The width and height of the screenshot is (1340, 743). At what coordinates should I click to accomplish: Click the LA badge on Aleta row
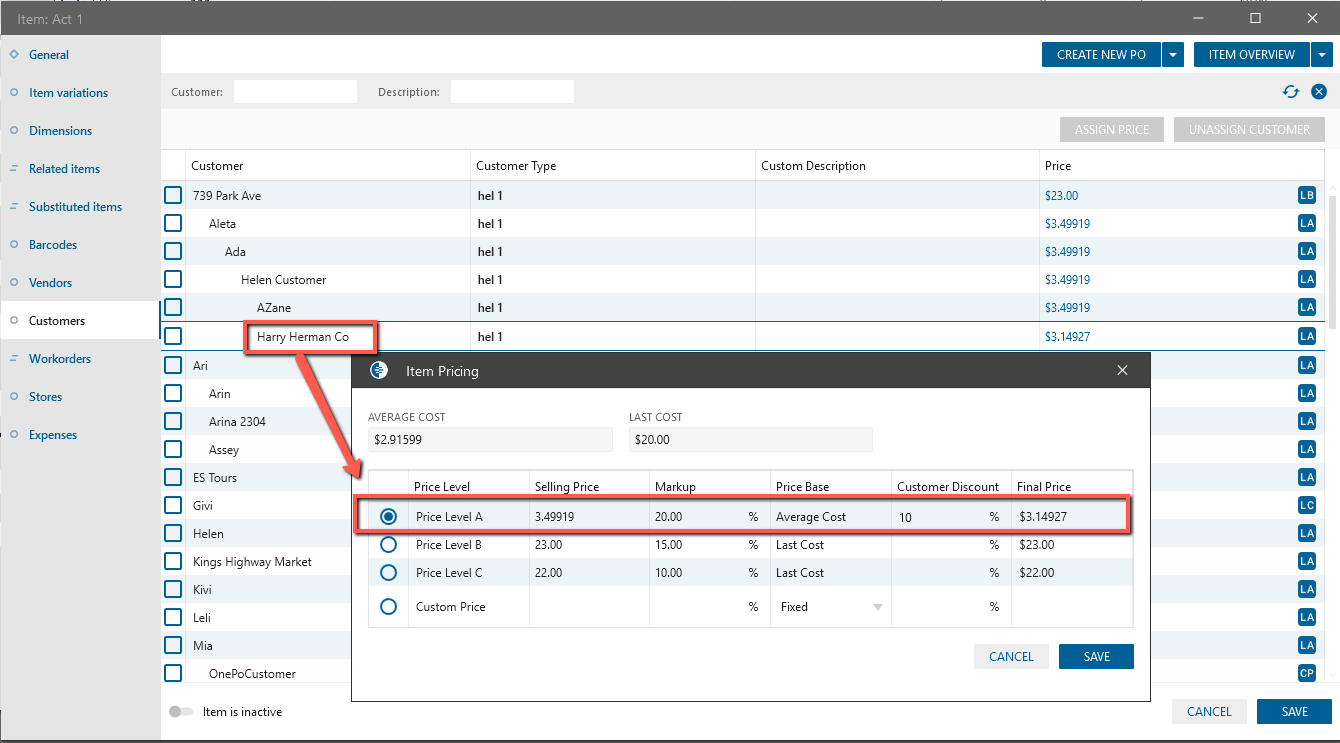click(x=1306, y=224)
